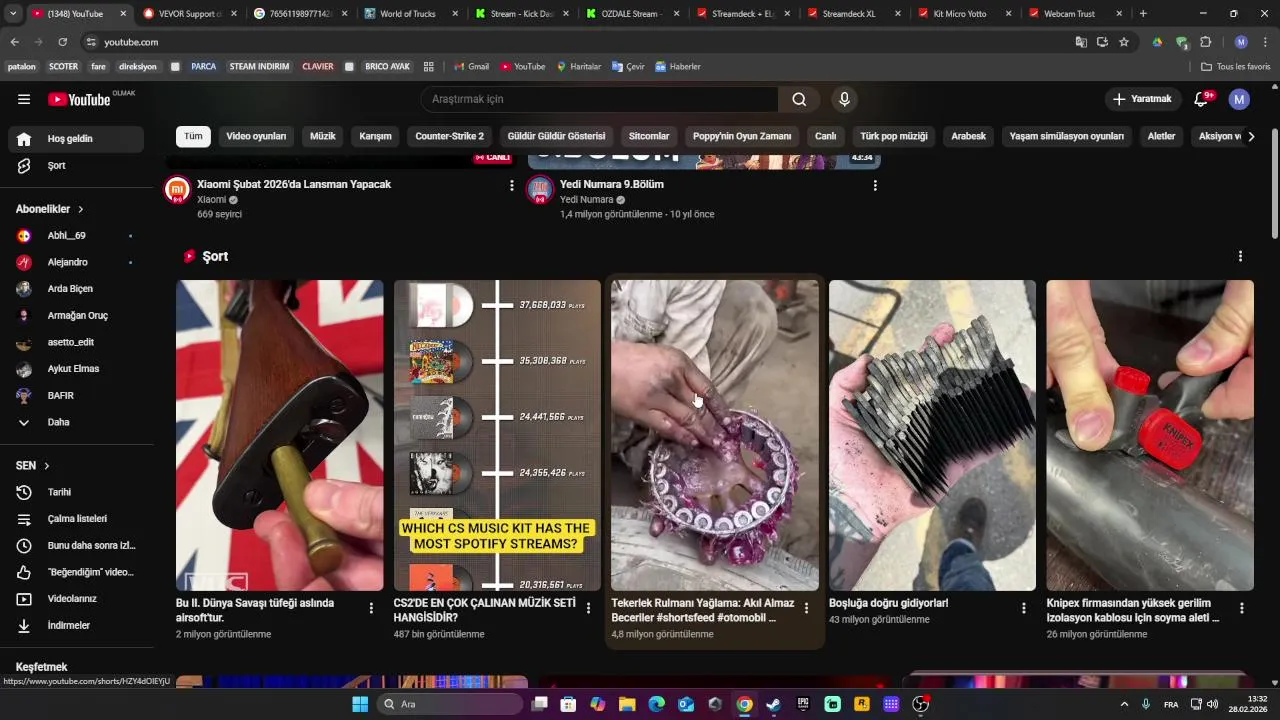Show hidden system tray icons
This screenshot has width=1280, height=720.
1124,704
